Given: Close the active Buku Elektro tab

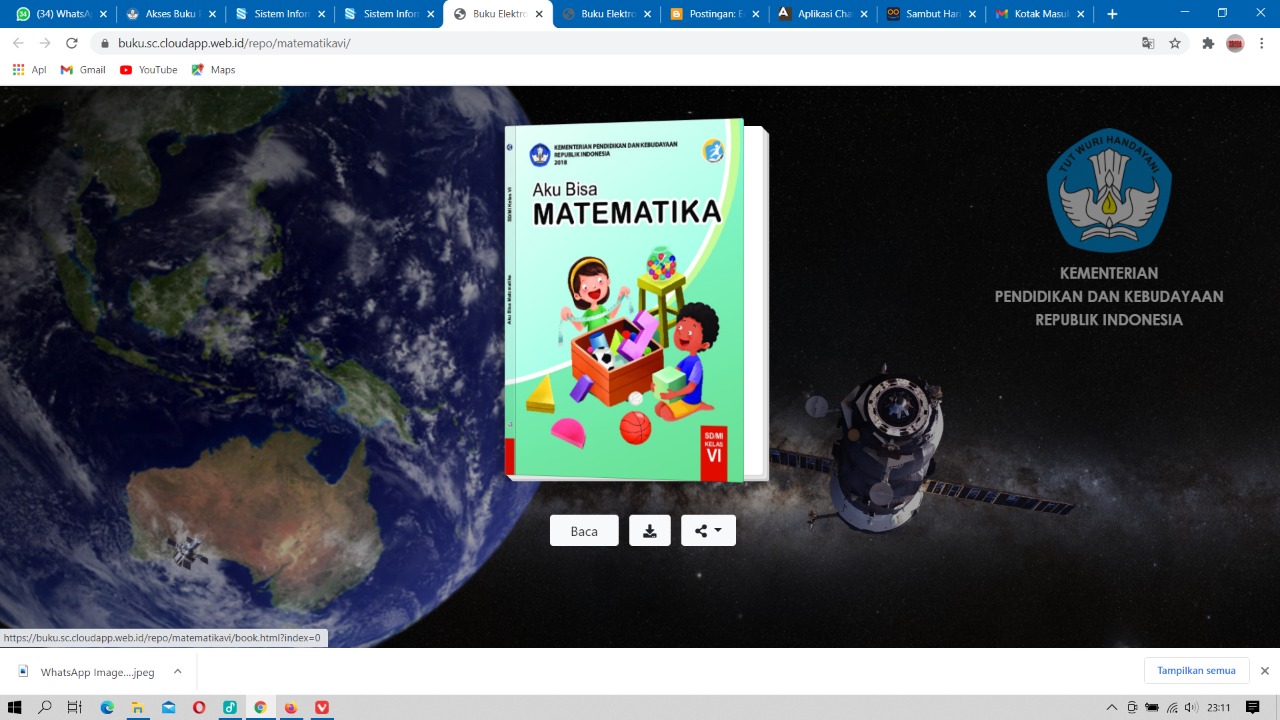Looking at the screenshot, I should (x=539, y=14).
